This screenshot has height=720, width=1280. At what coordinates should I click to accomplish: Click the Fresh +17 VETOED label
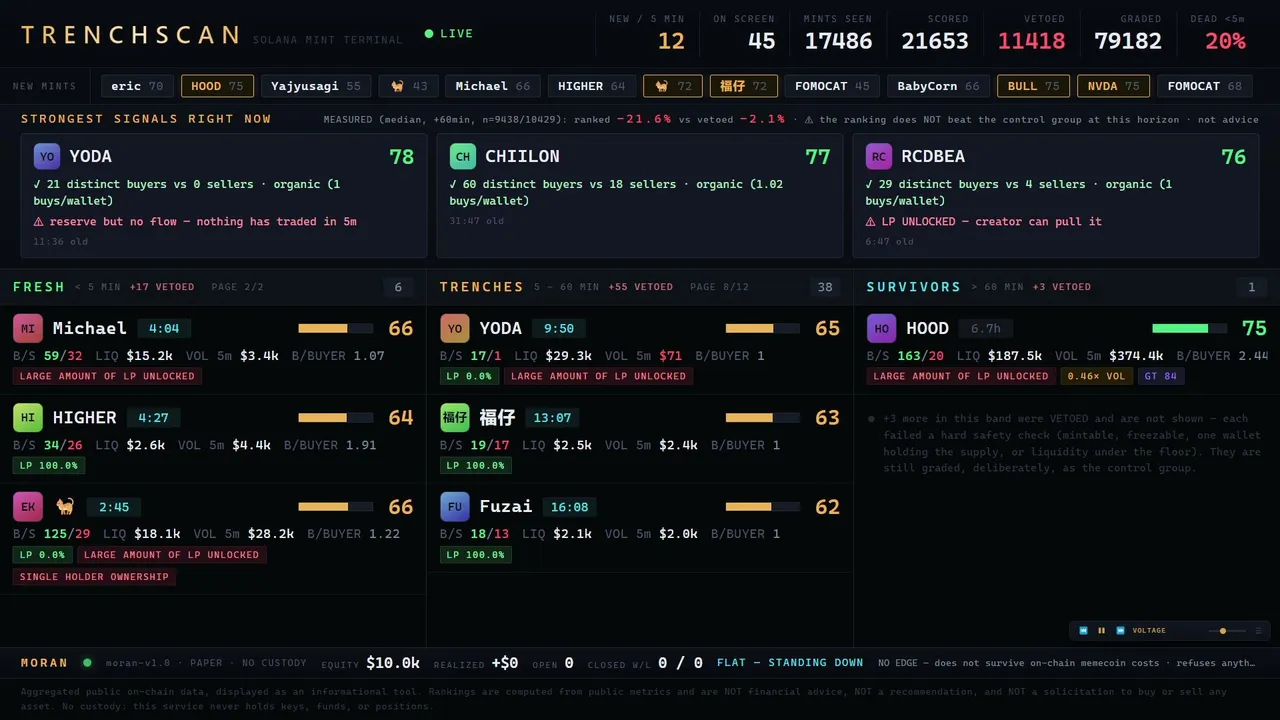[162, 287]
